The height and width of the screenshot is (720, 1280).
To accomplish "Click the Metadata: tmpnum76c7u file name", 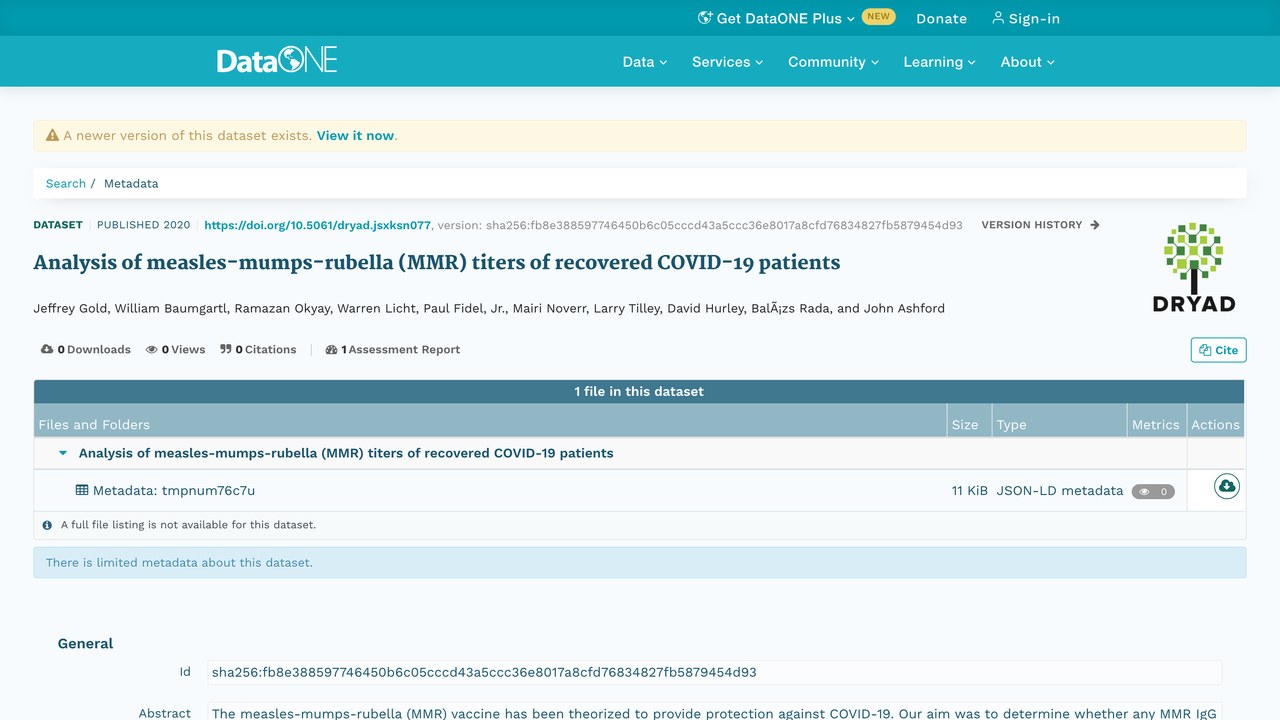I will point(174,490).
